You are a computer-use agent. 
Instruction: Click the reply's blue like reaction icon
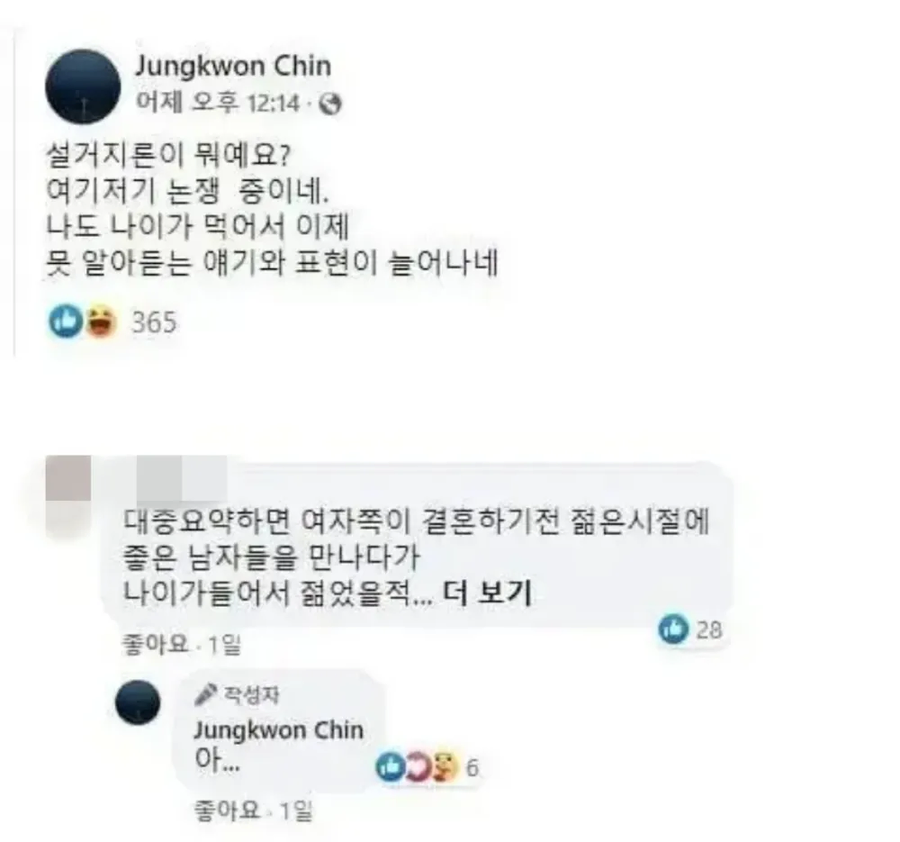390,767
